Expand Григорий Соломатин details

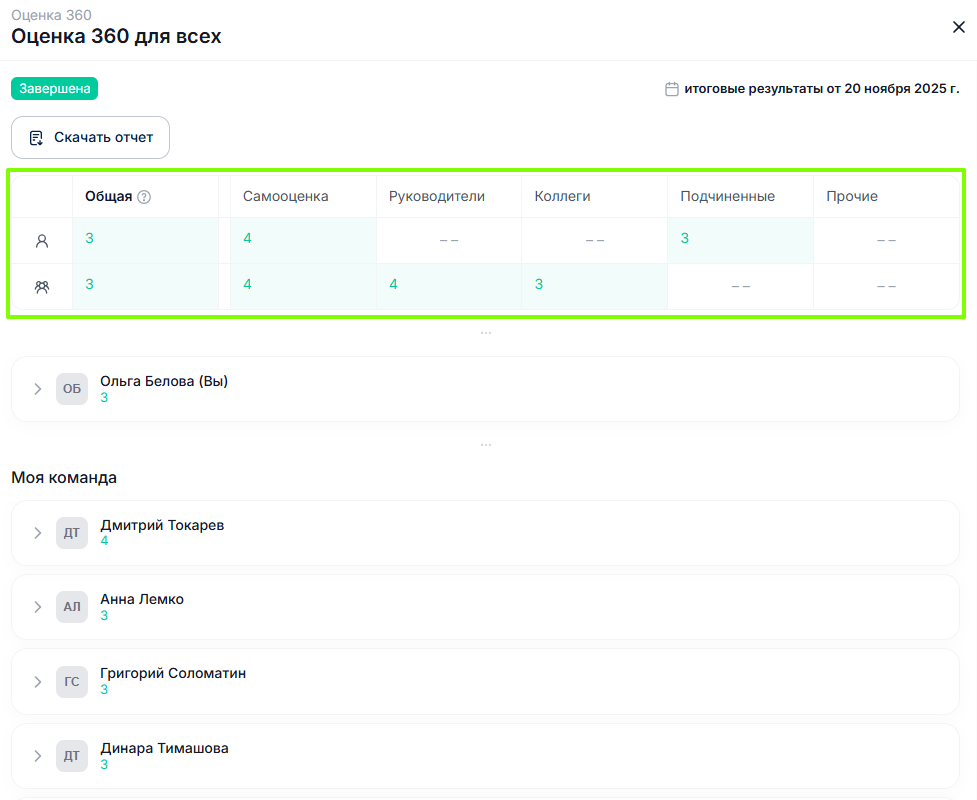point(38,682)
